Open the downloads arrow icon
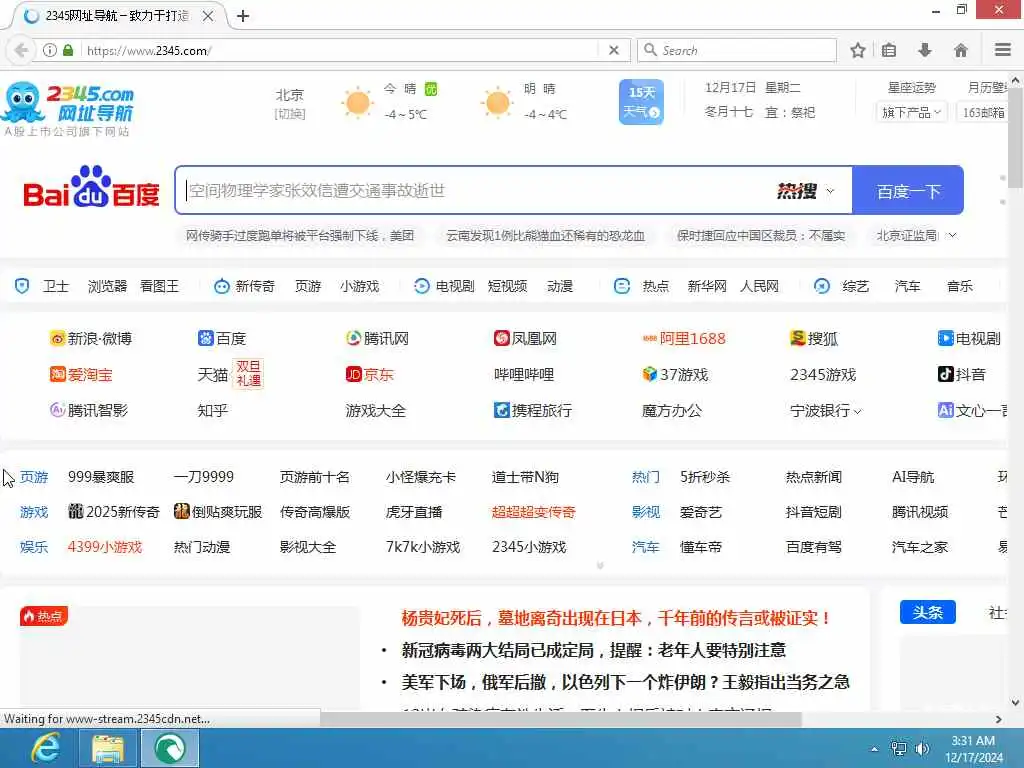This screenshot has height=768, width=1024. coord(925,50)
